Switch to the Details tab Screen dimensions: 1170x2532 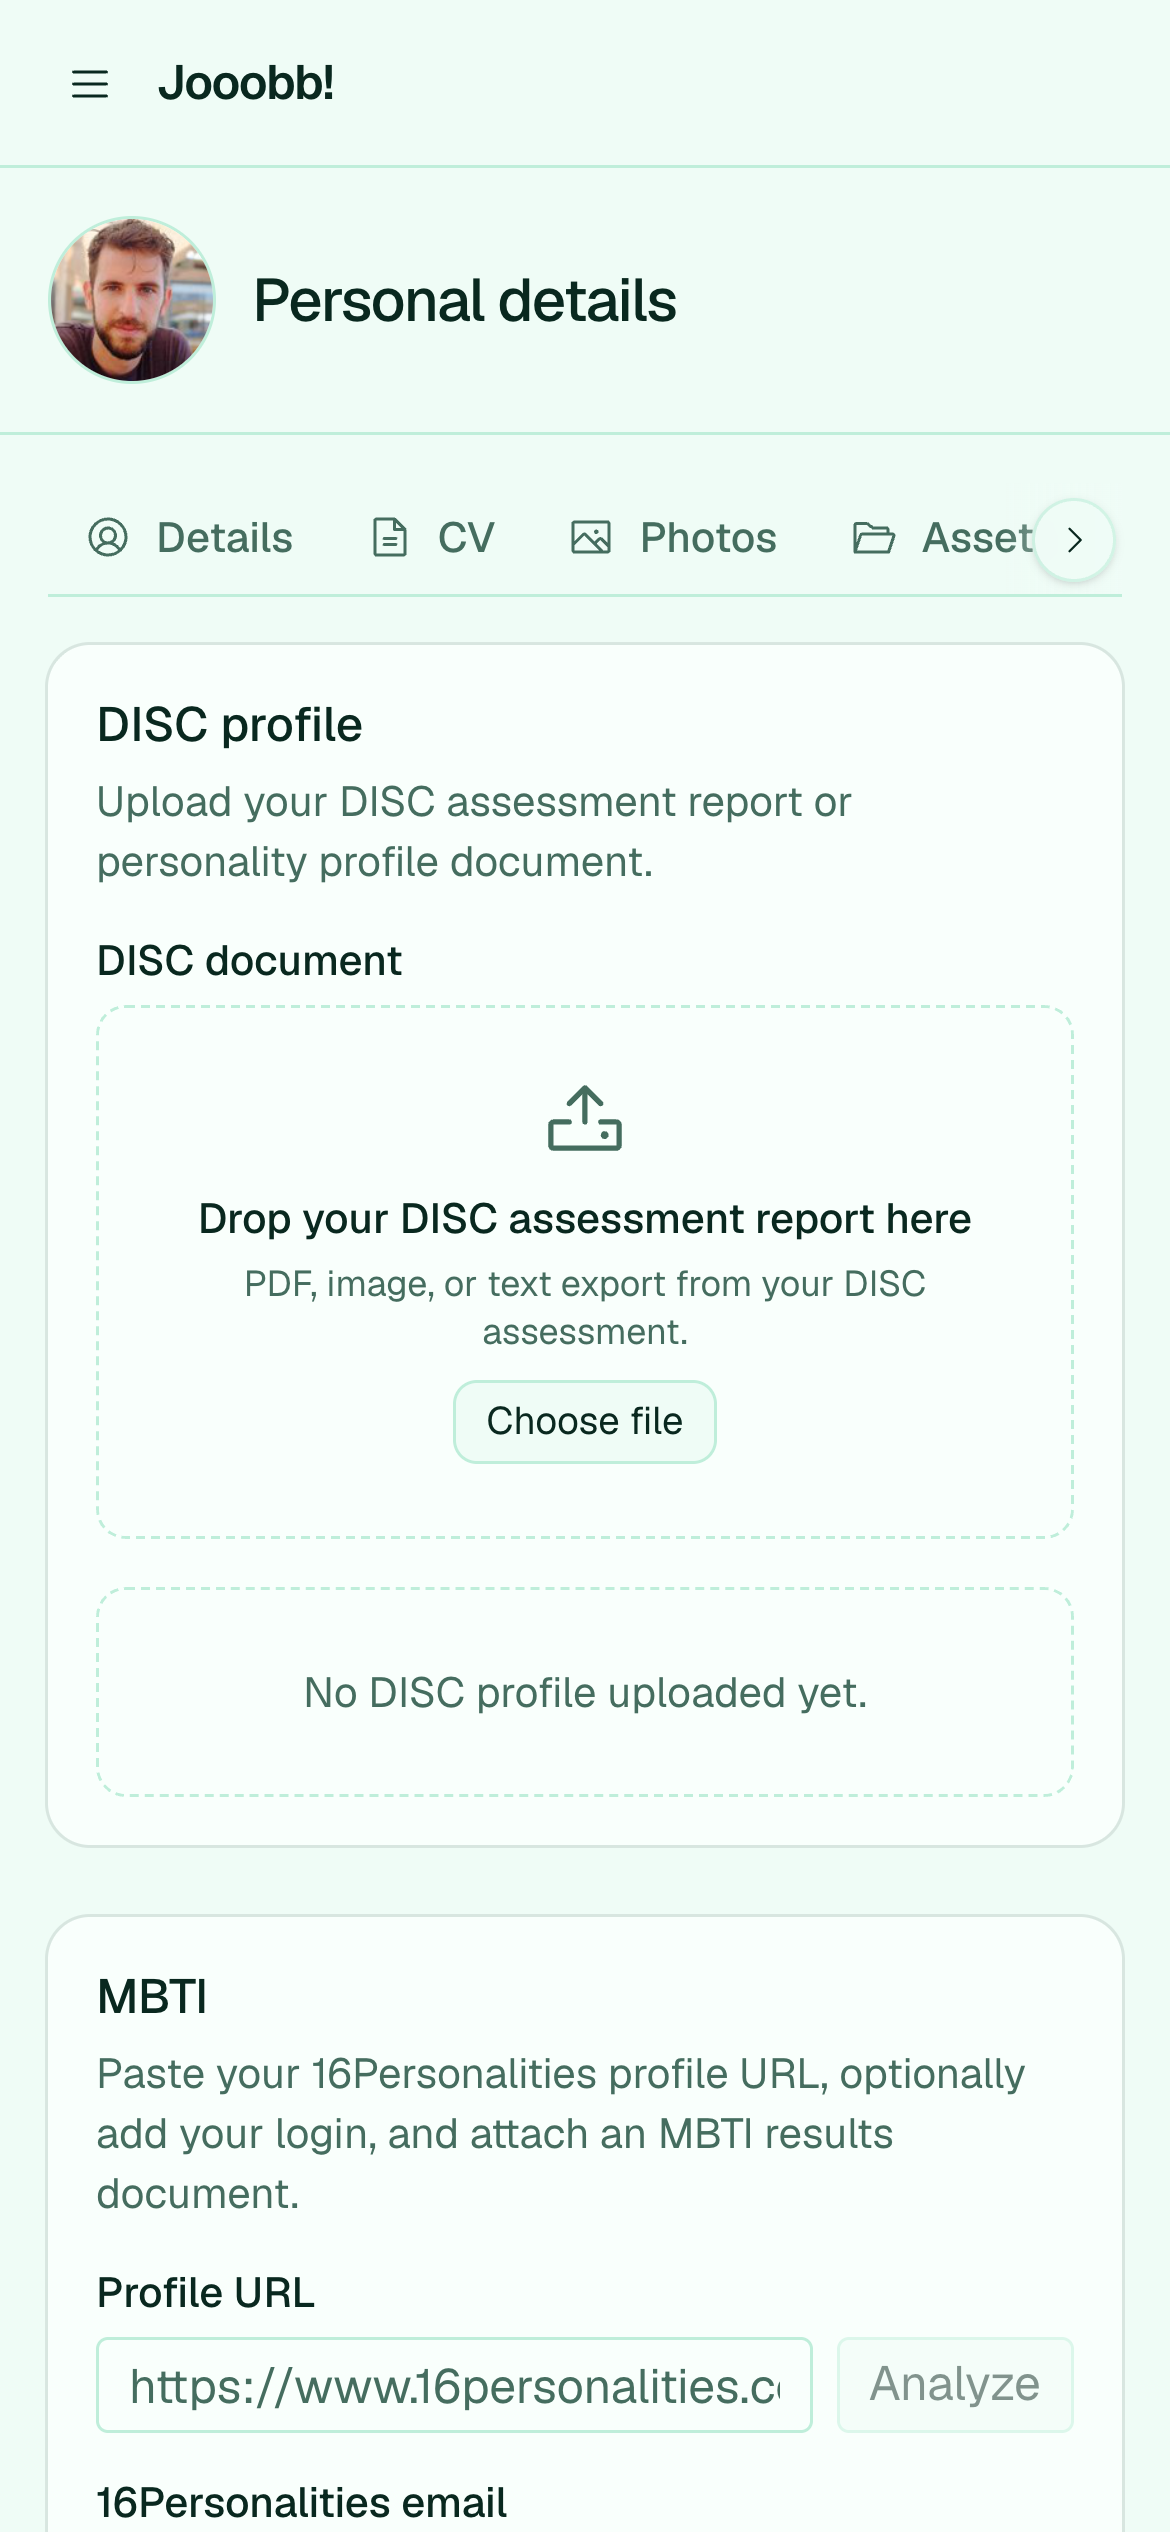coord(190,538)
